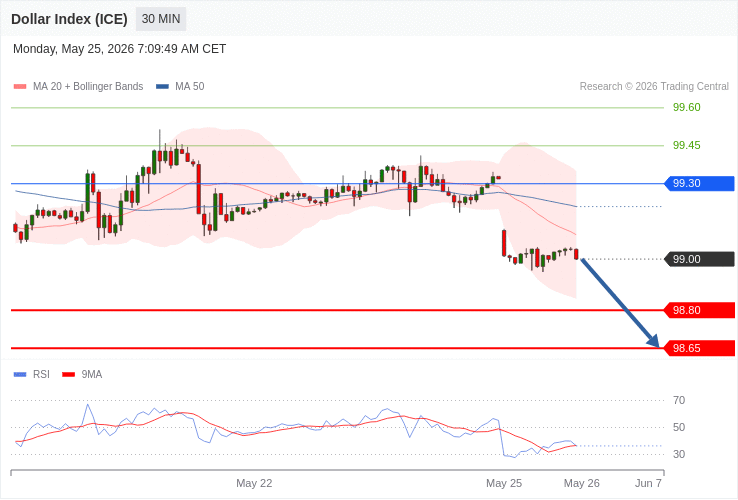738x500 pixels.
Task: Click the red 9MA legend swatch
Action: [x=69, y=375]
